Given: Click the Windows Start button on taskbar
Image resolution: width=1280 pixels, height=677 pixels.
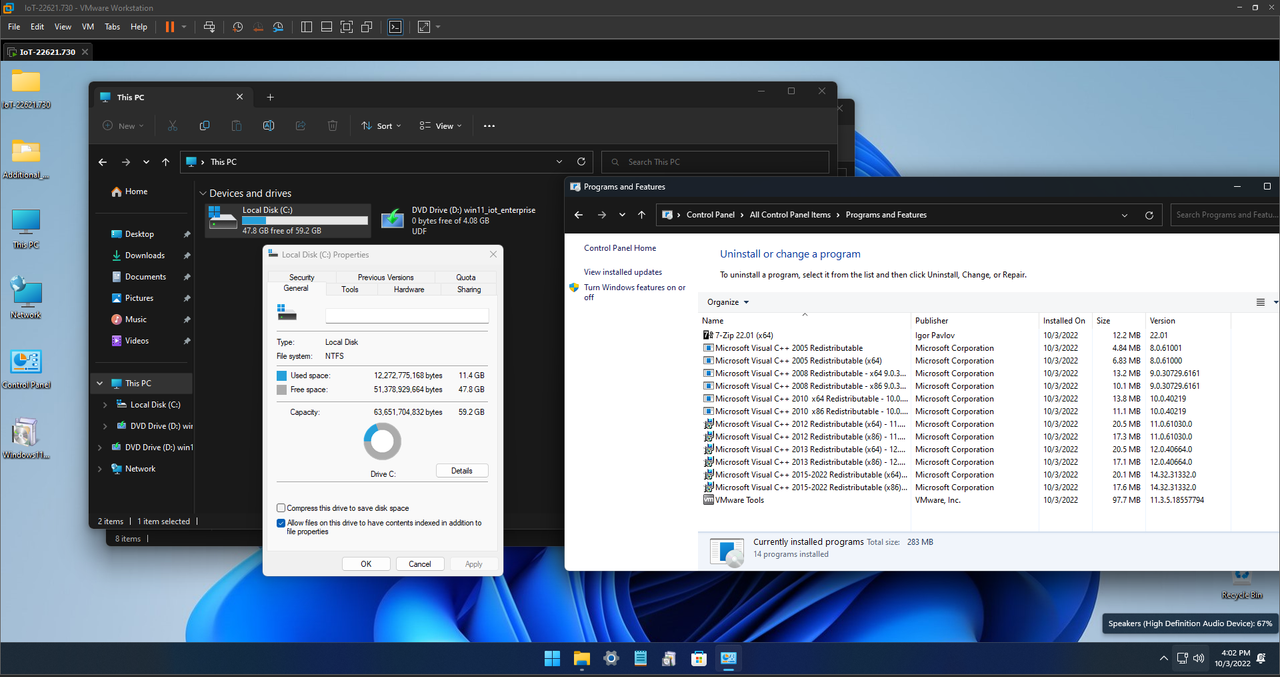Looking at the screenshot, I should (552, 658).
